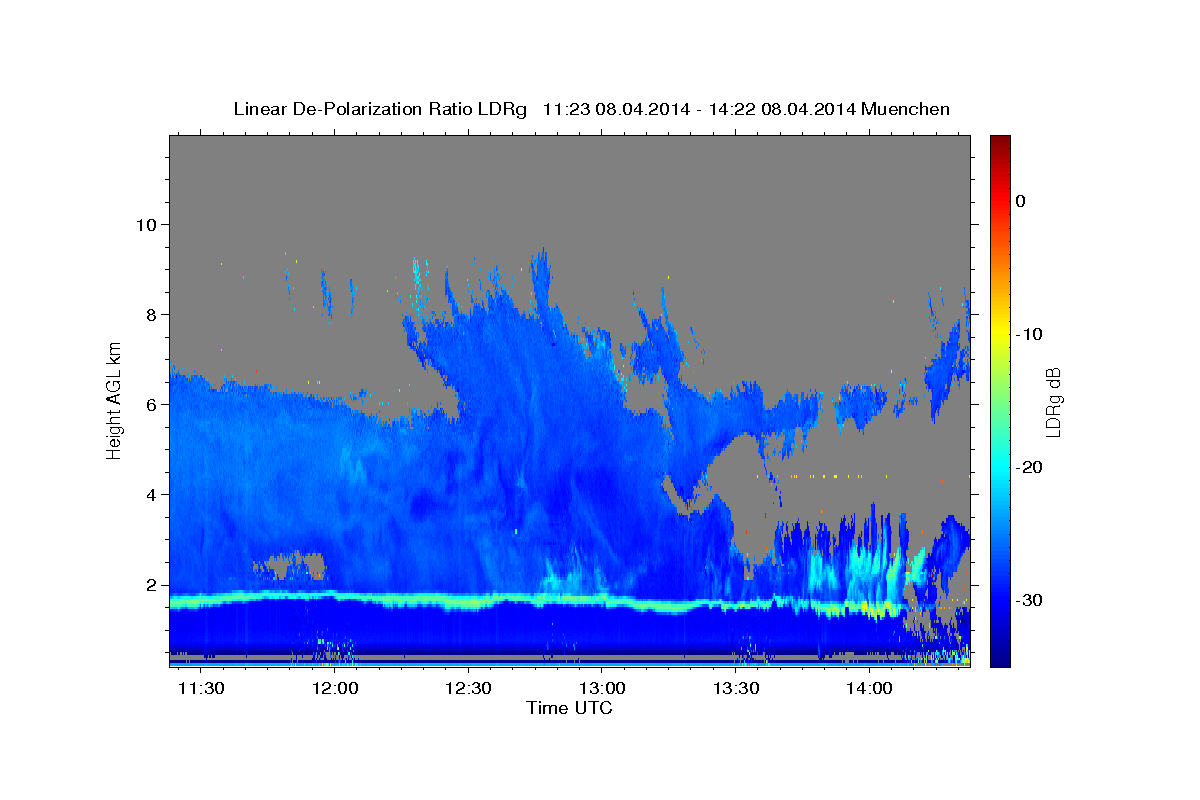Select the 11:30 time tick label
Viewport: 1200px width, 800px height.
(202, 689)
